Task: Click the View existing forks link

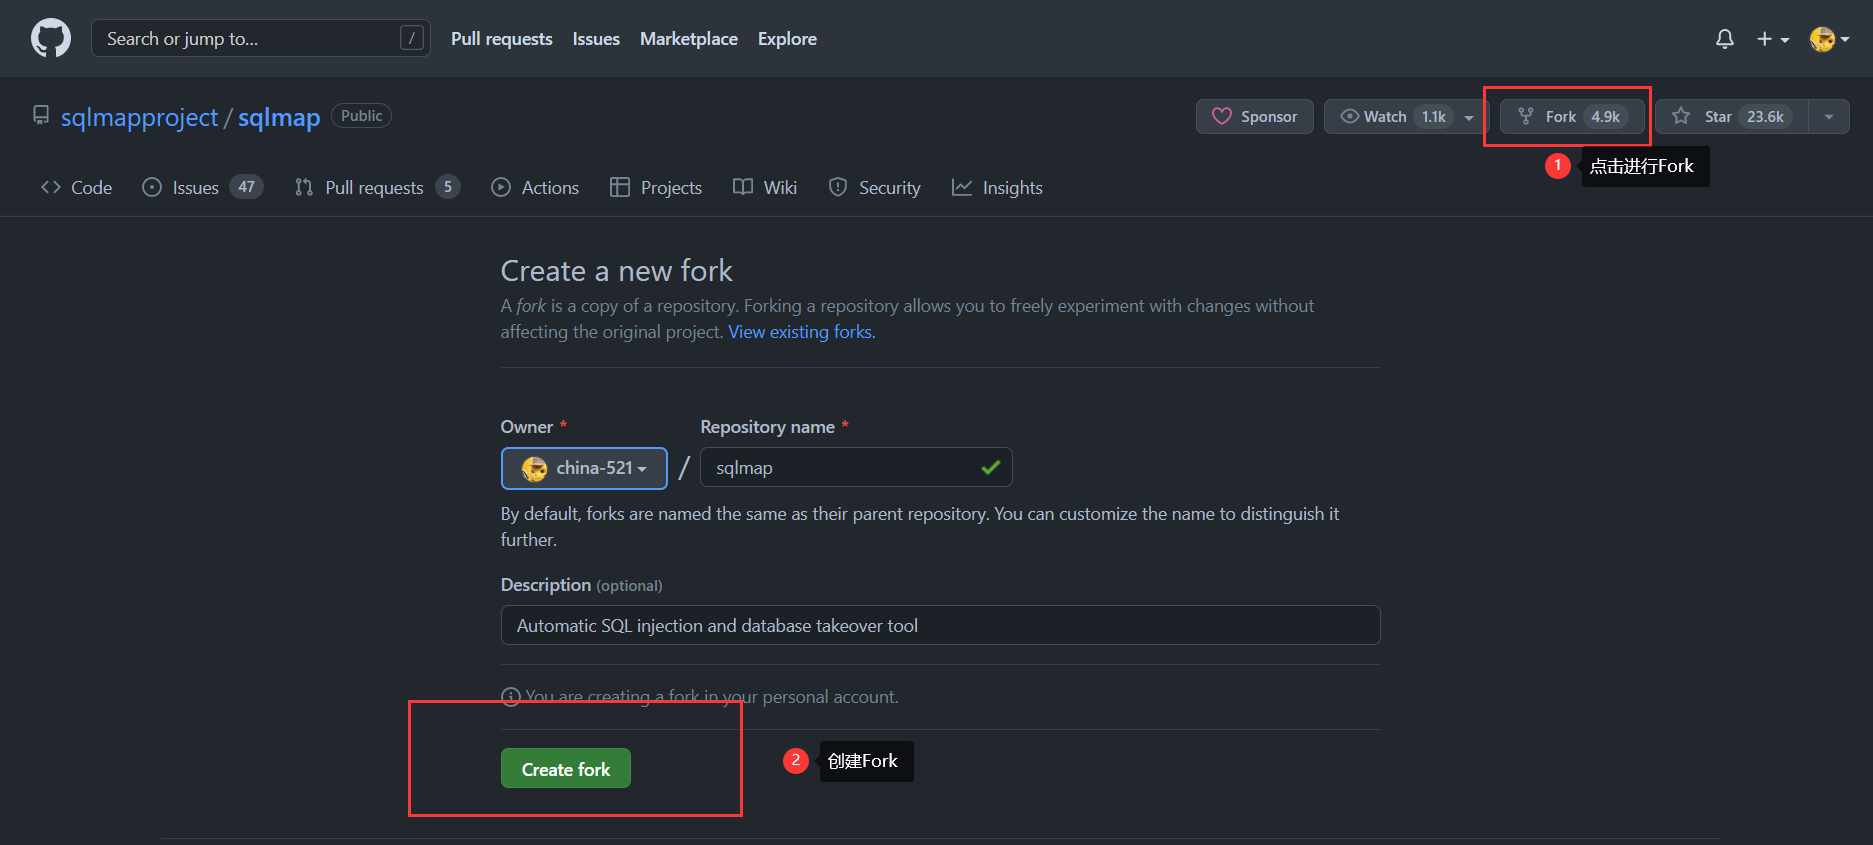Action: 802,332
